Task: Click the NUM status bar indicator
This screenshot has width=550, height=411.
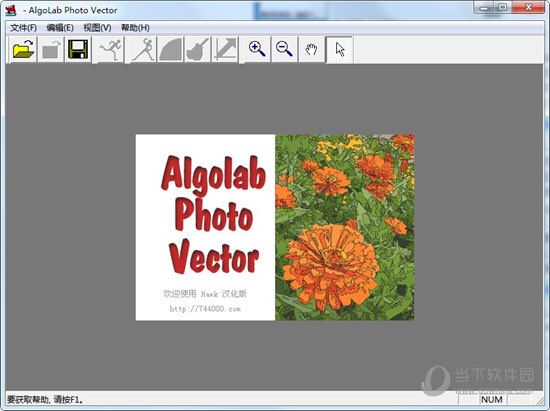Action: pyautogui.click(x=491, y=399)
